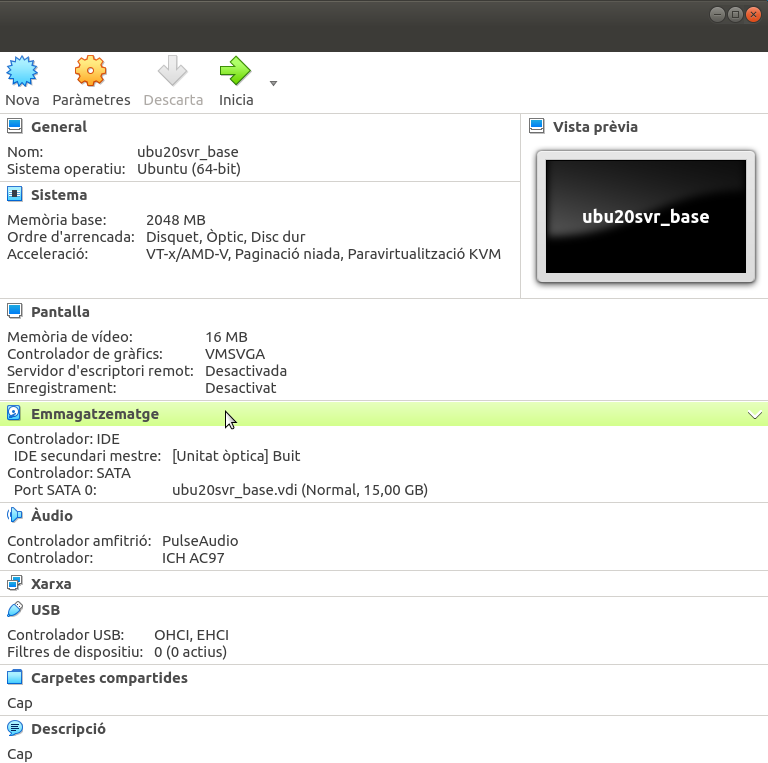Image resolution: width=768 pixels, height=763 pixels.
Task: Click the ubu20svr_base preview thumbnail
Action: click(x=645, y=217)
